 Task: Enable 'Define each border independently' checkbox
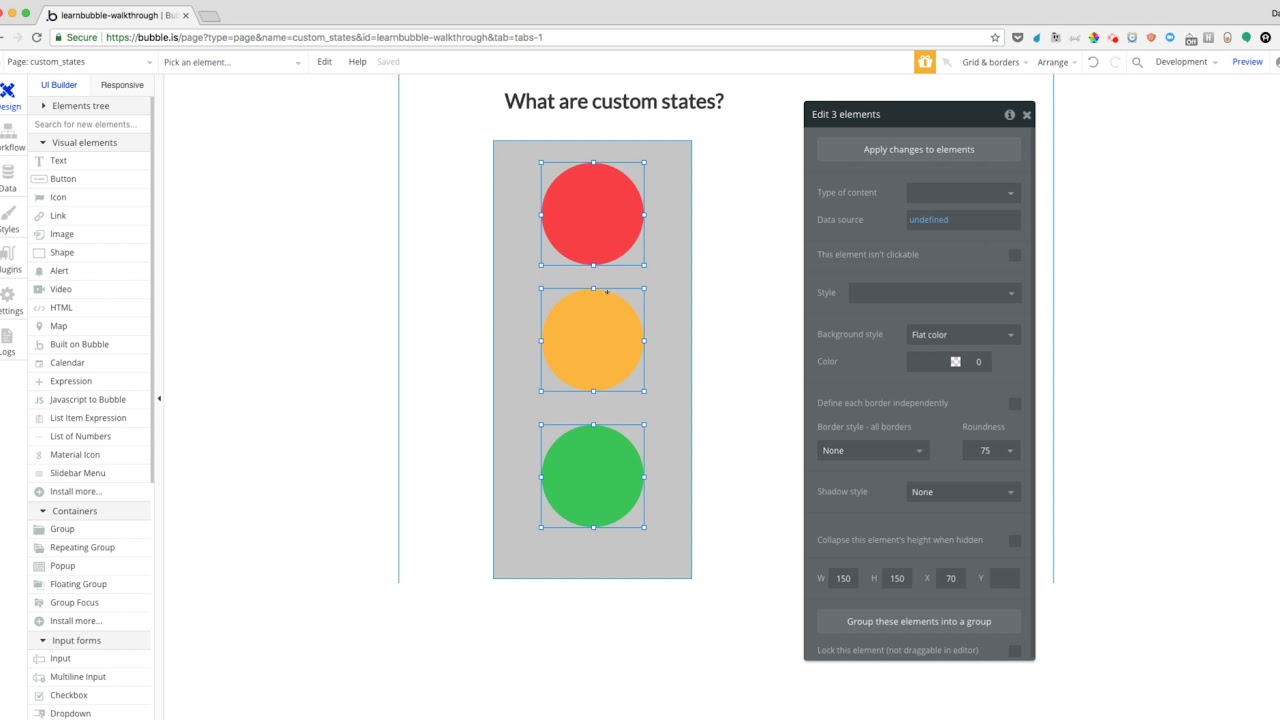(x=1015, y=403)
